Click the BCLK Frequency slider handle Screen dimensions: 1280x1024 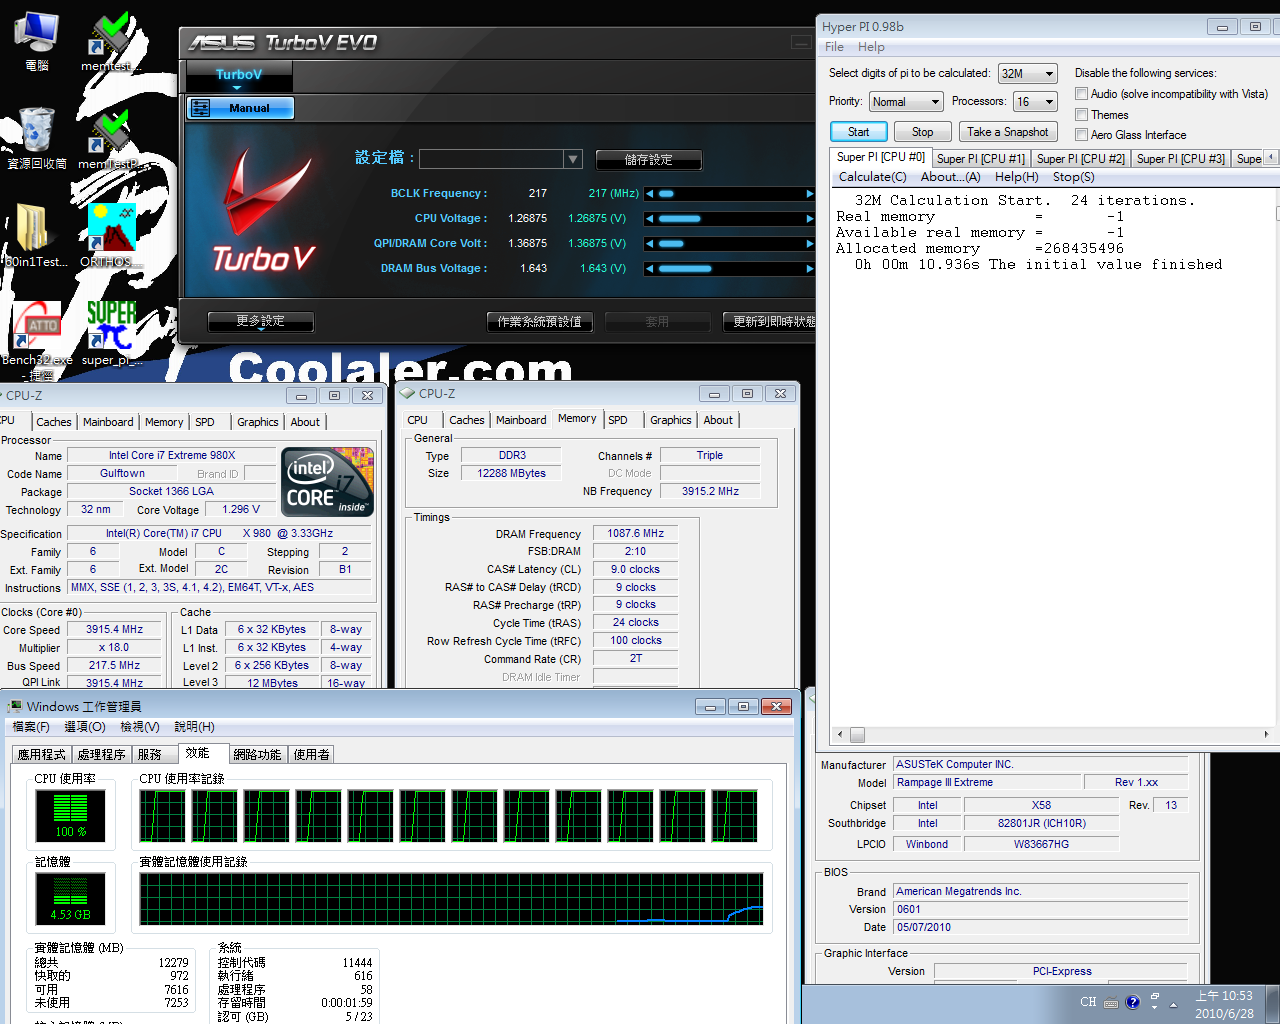666,193
